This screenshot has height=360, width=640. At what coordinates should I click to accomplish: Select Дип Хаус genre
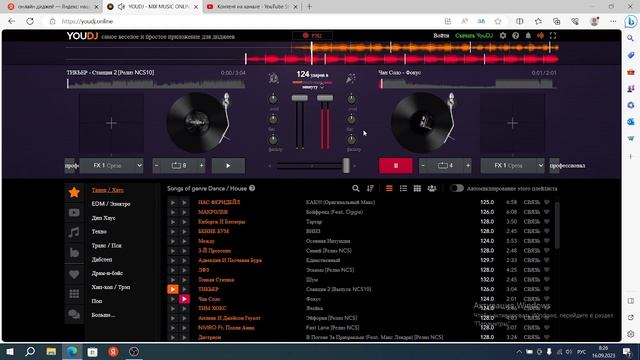[x=103, y=218]
